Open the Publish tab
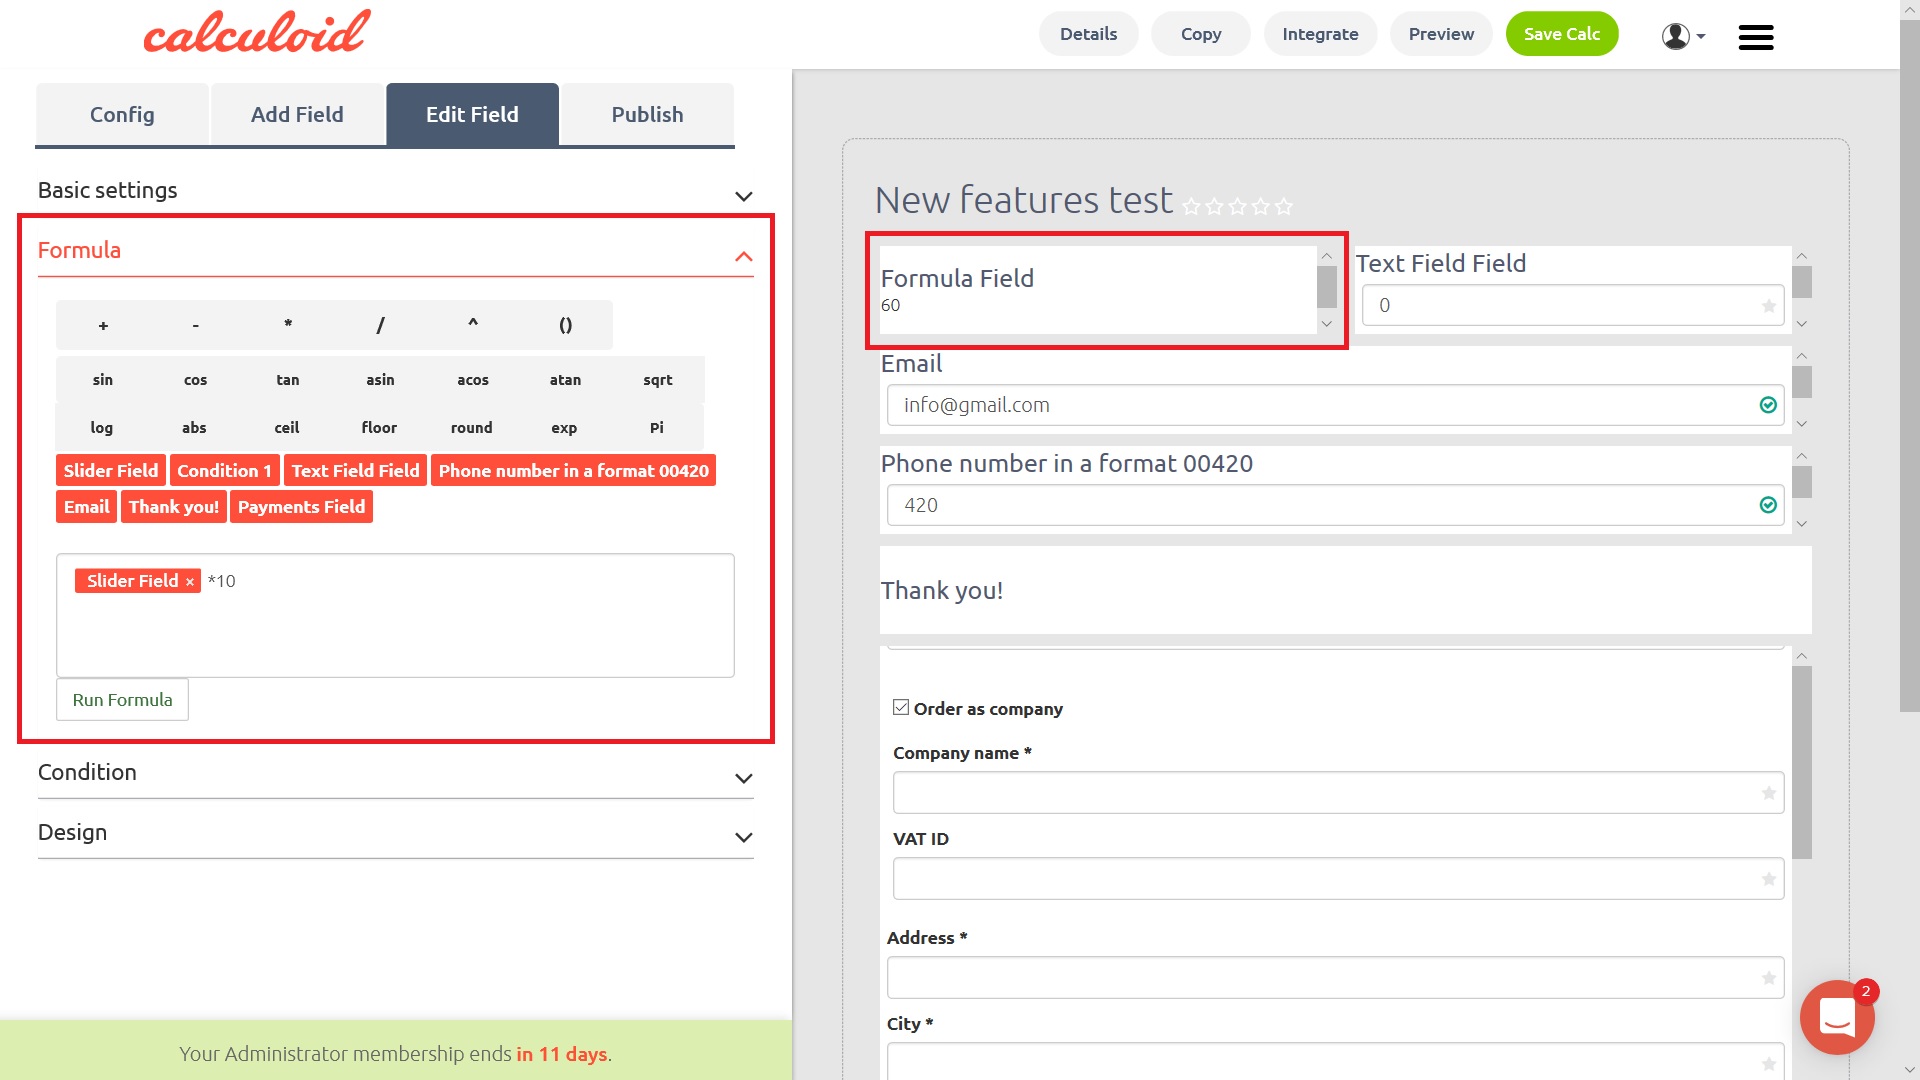 point(647,115)
